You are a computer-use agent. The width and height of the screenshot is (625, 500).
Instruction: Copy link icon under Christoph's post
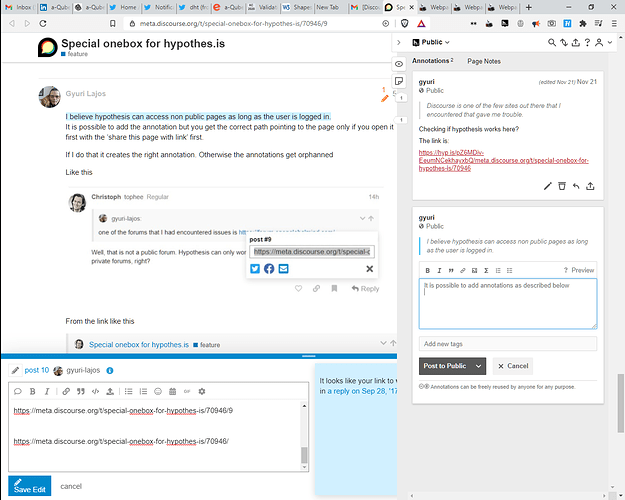[316, 288]
